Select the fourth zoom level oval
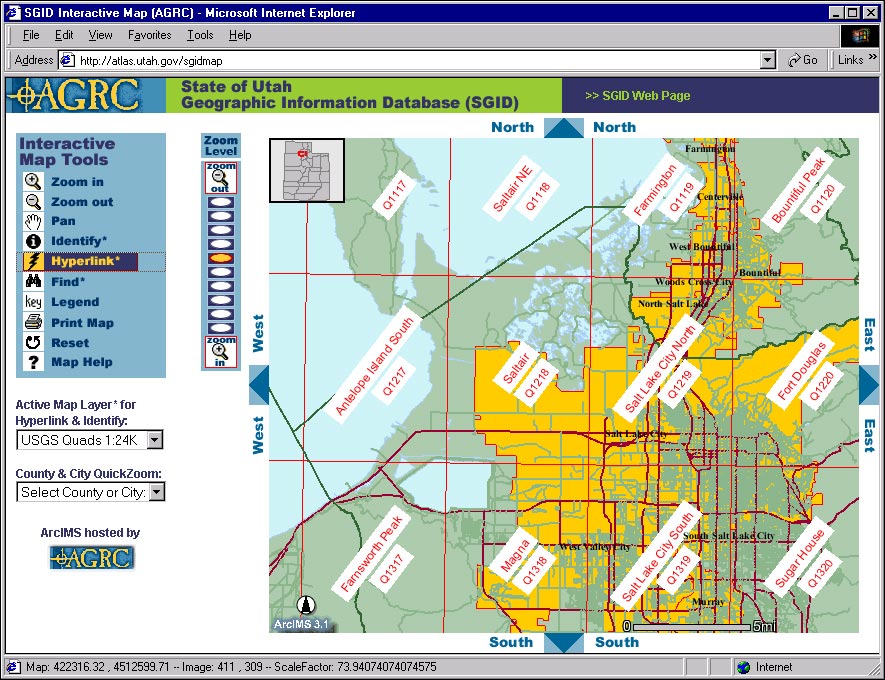The width and height of the screenshot is (885, 680). (221, 244)
